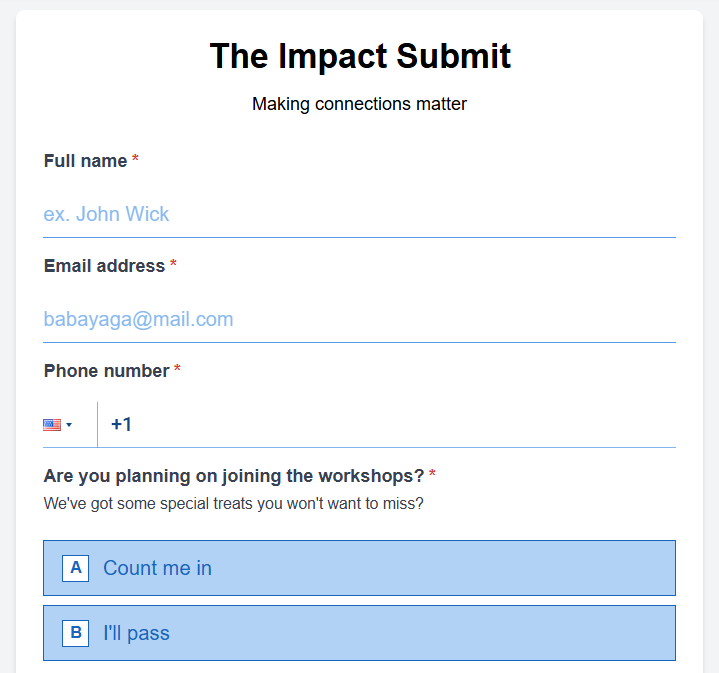Click the "Full name" label
719x673 pixels.
86,161
